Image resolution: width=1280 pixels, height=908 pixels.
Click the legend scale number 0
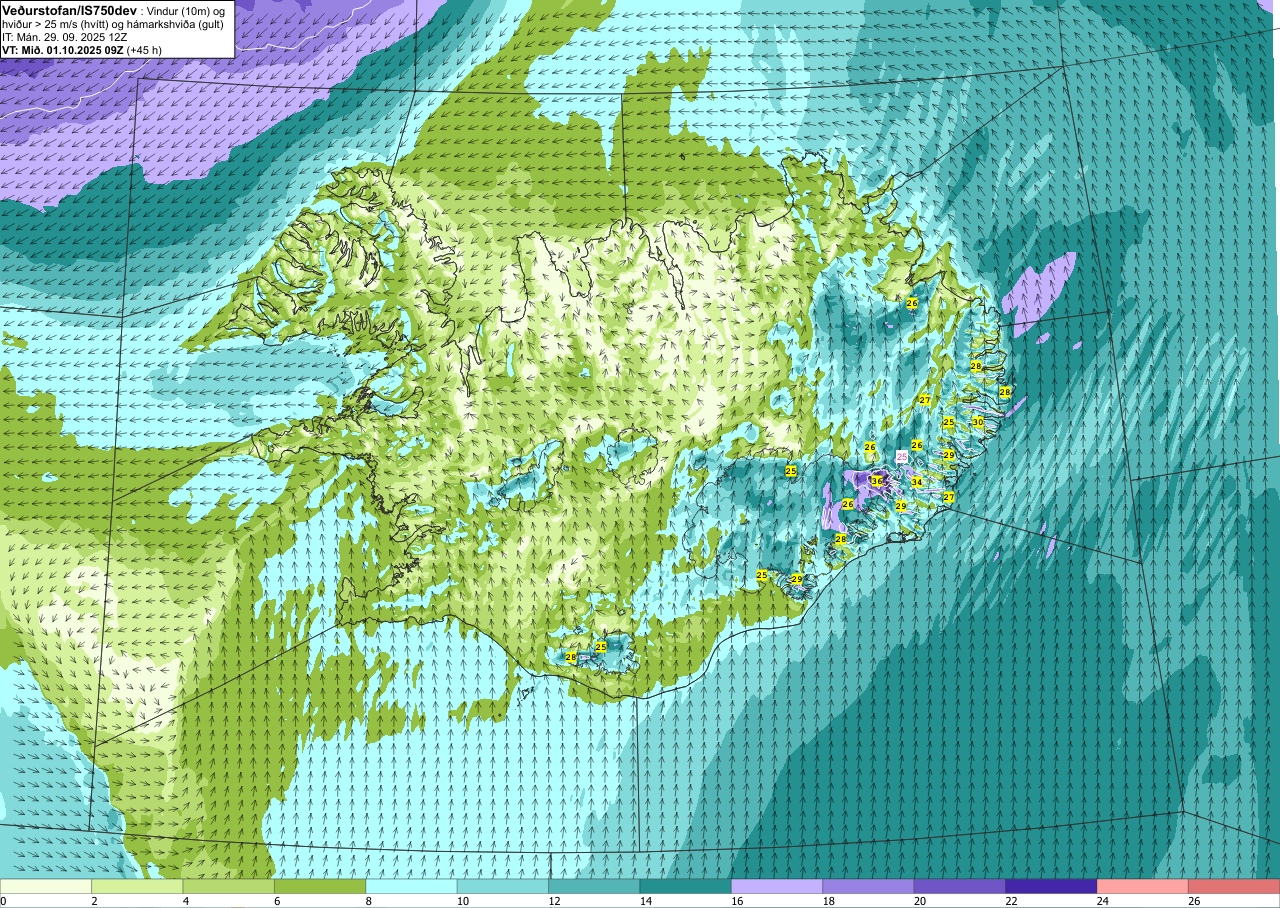coord(3,901)
